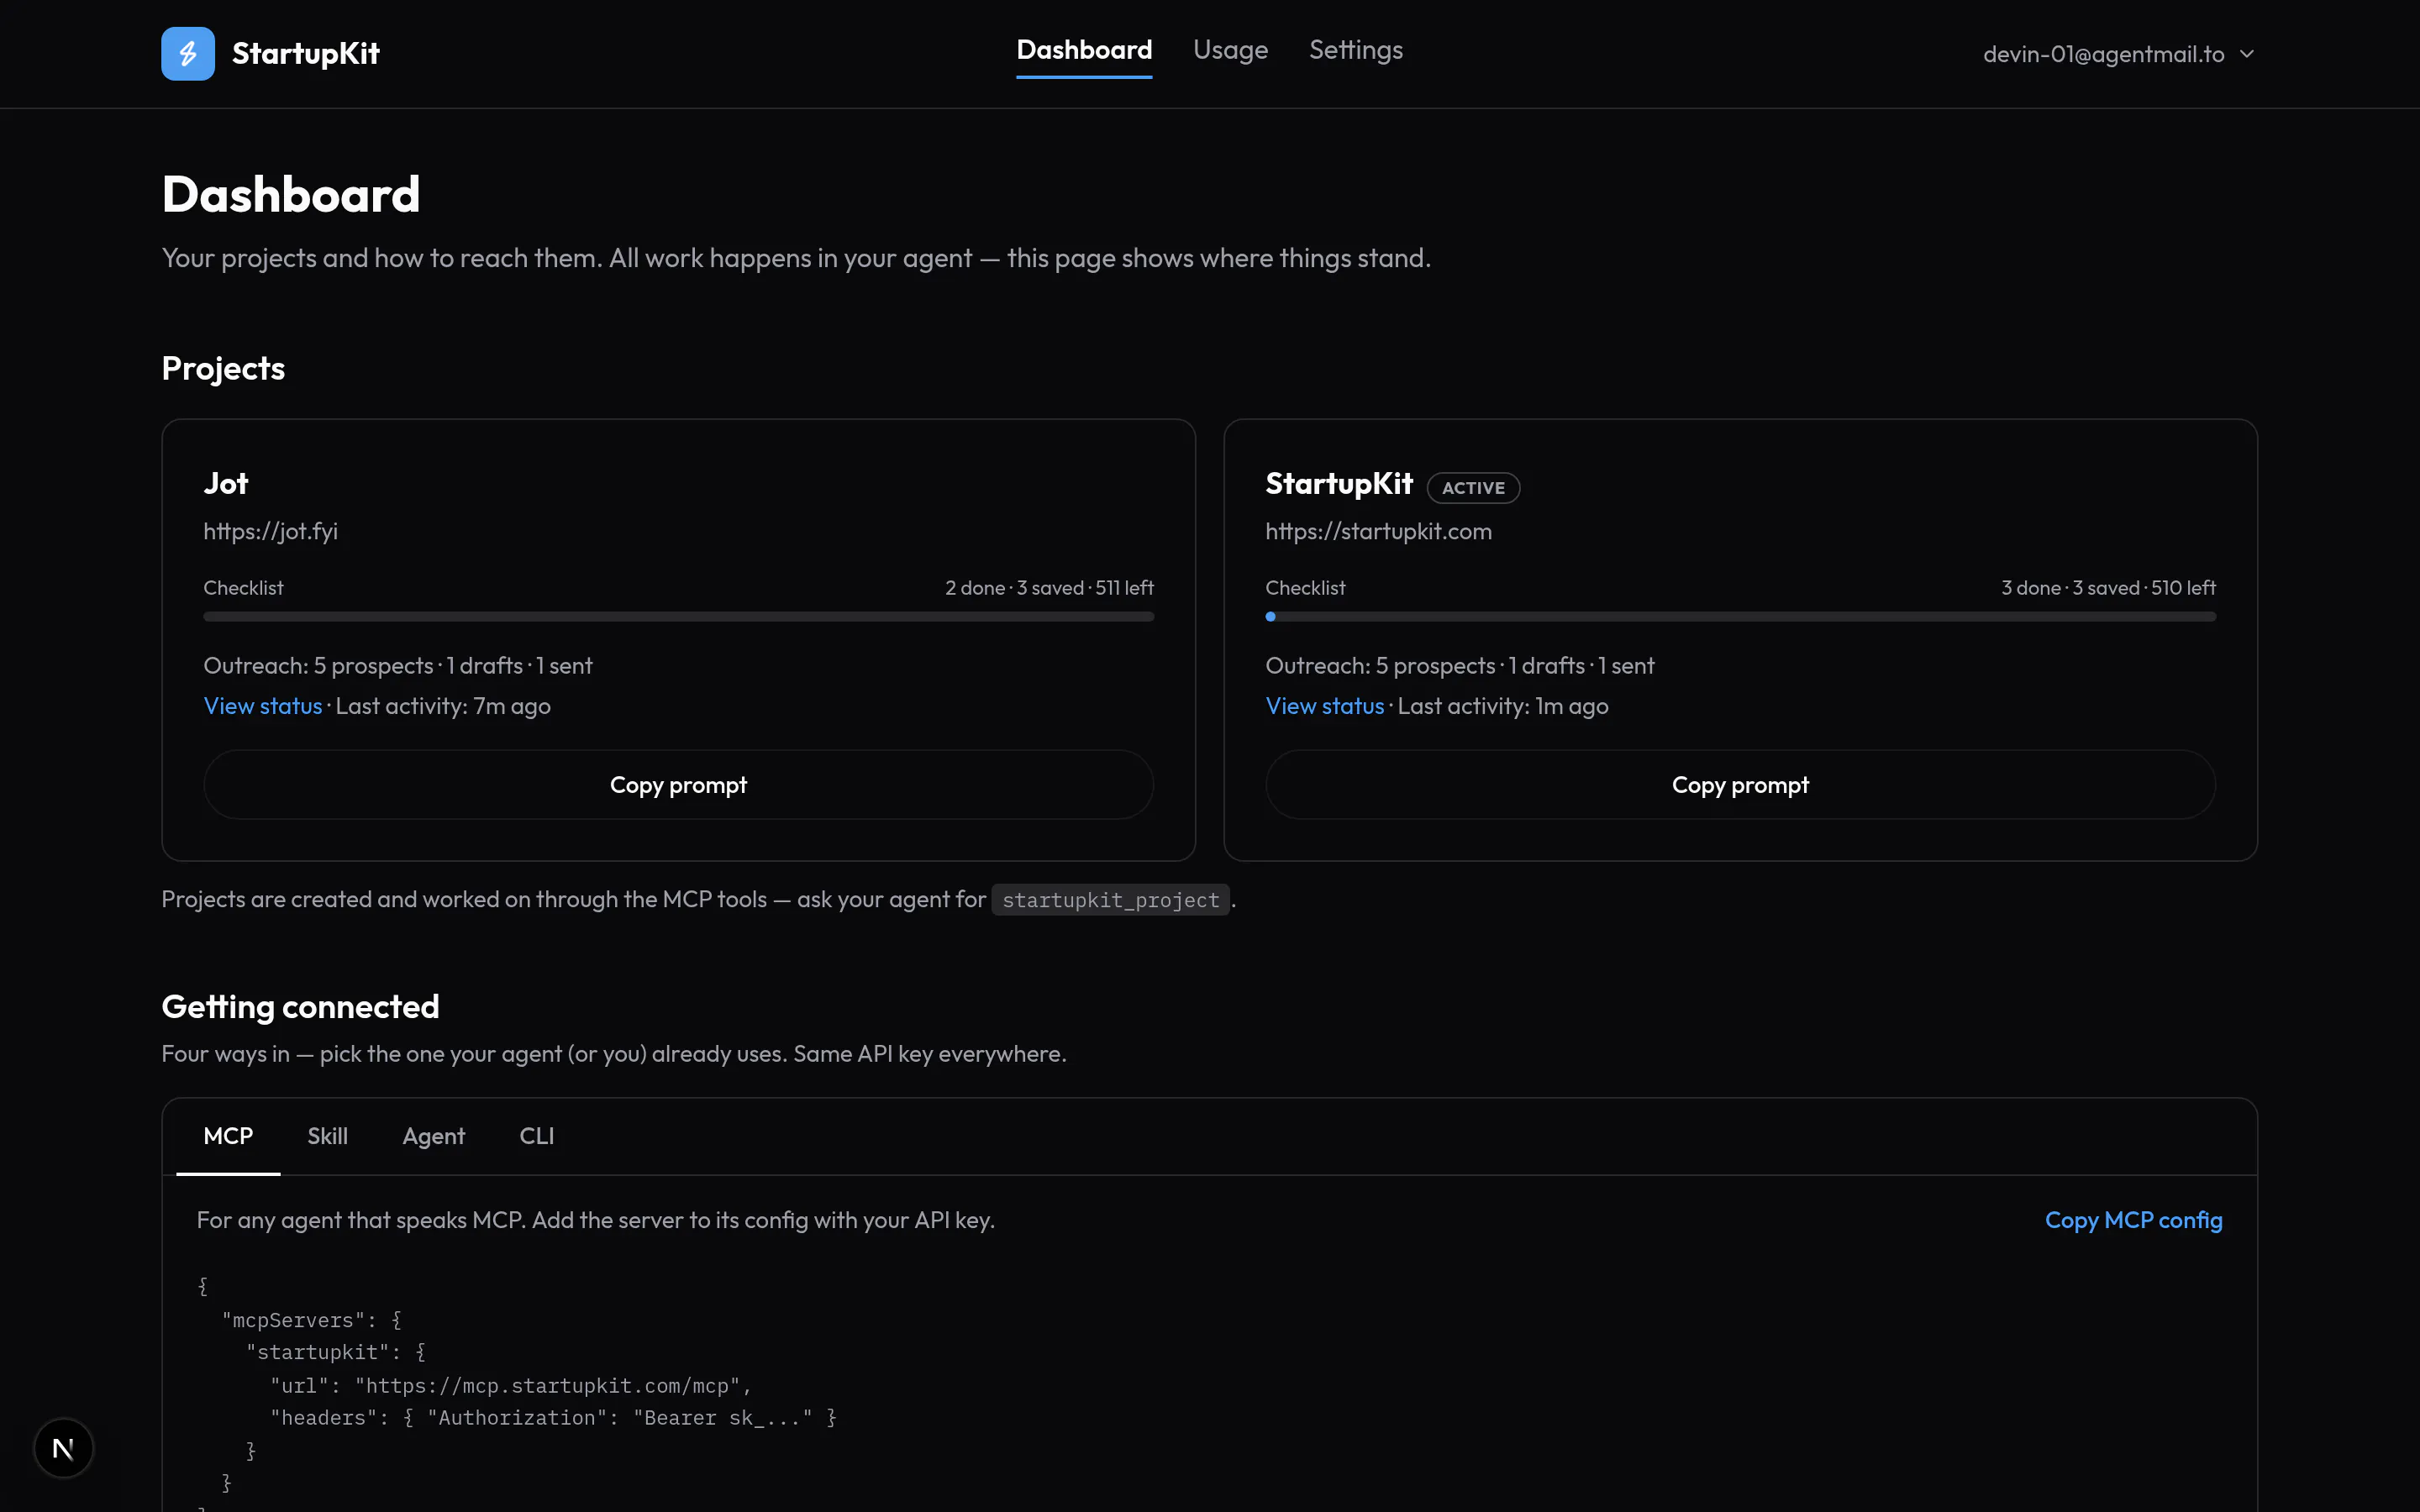Click the https://startupkit.com URL
Screen dimensions: 2420x1512
click(1378, 531)
